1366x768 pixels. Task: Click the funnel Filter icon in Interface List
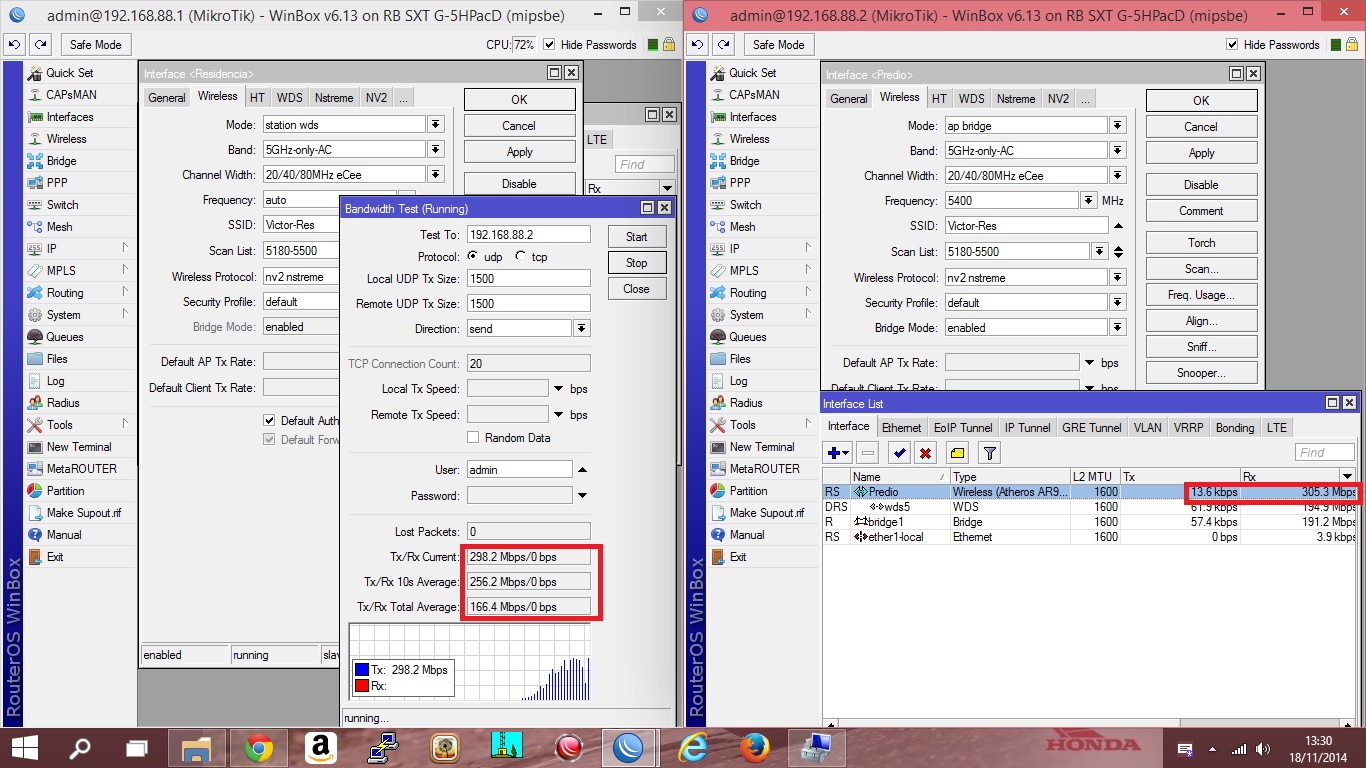click(x=989, y=453)
